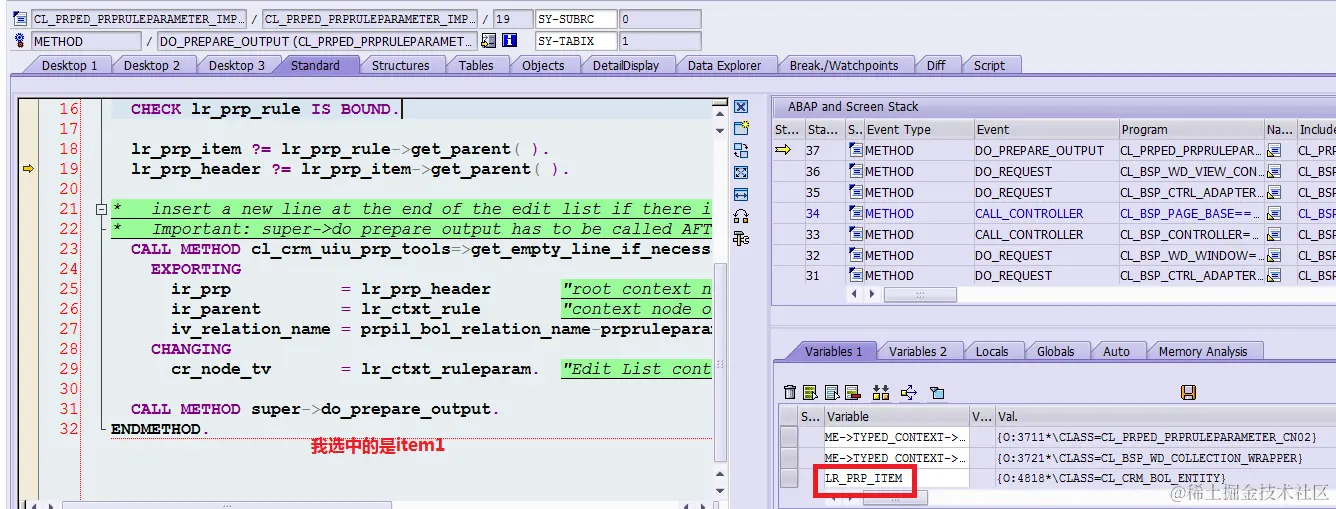This screenshot has width=1336, height=509.
Task: Click navigation icon in stack row 34
Action: (1274, 214)
